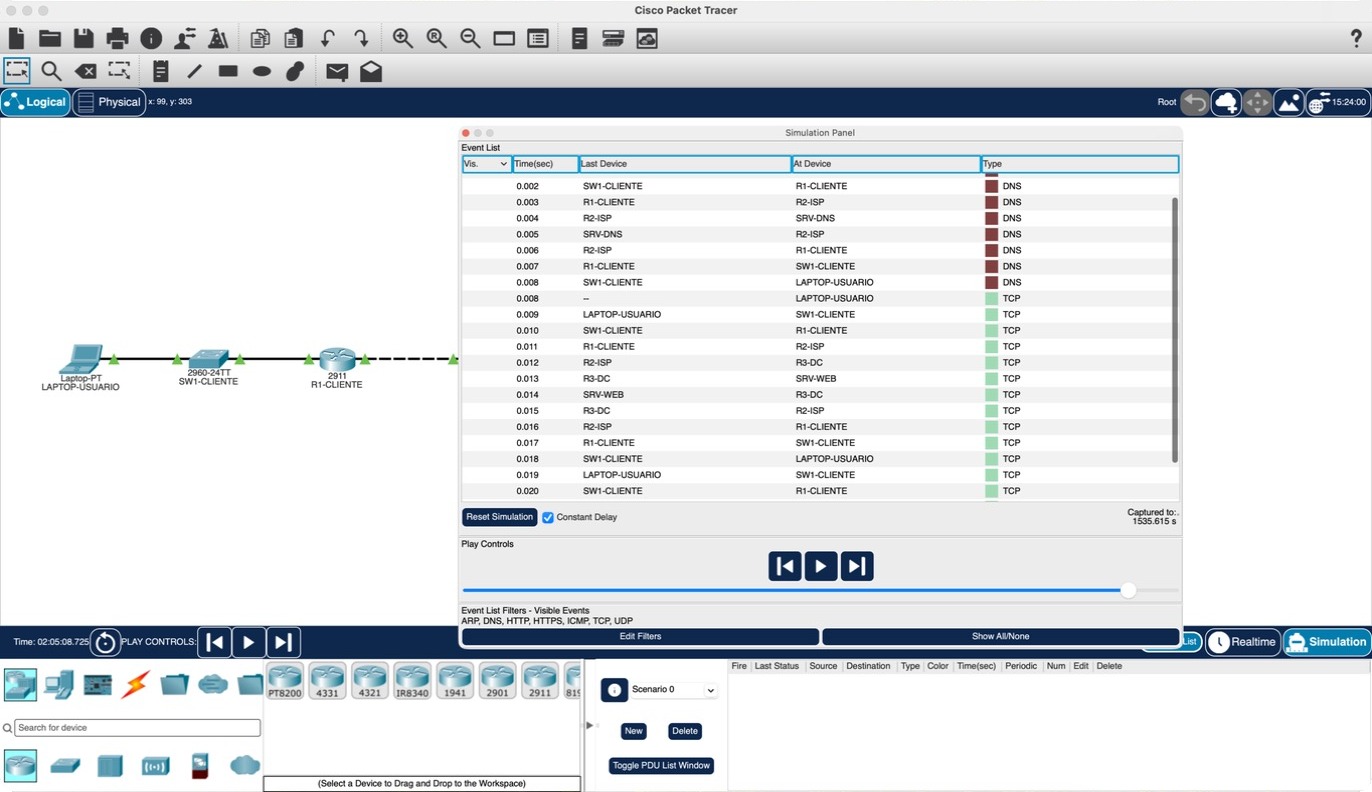
Task: Pick the Inspect magnifier tool
Action: (51, 71)
